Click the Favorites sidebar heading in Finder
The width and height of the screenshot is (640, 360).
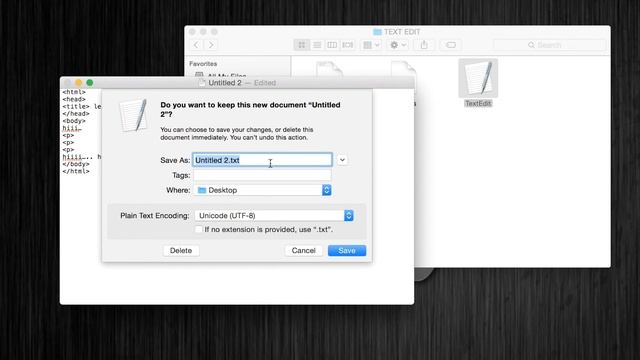[x=203, y=64]
